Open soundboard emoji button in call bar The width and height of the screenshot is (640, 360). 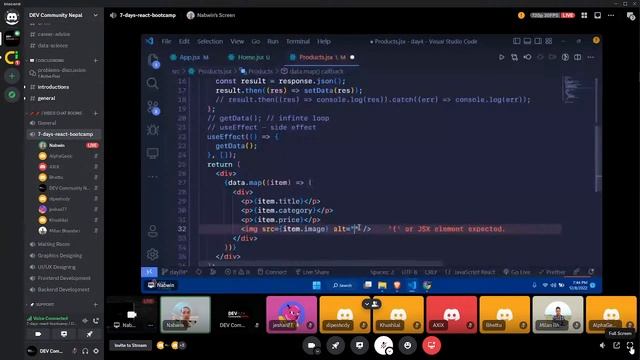[407, 345]
